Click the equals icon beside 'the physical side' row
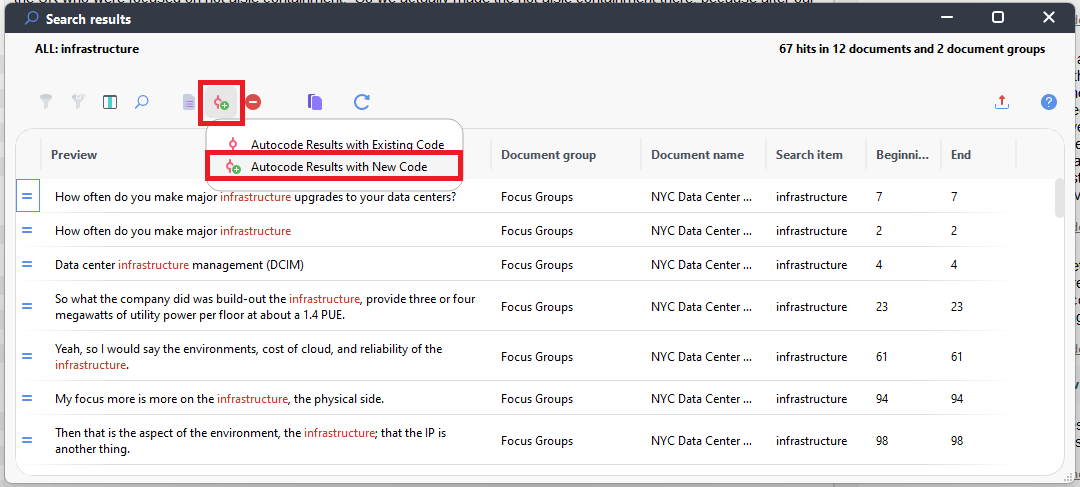The image size is (1080, 487). [x=27, y=399]
